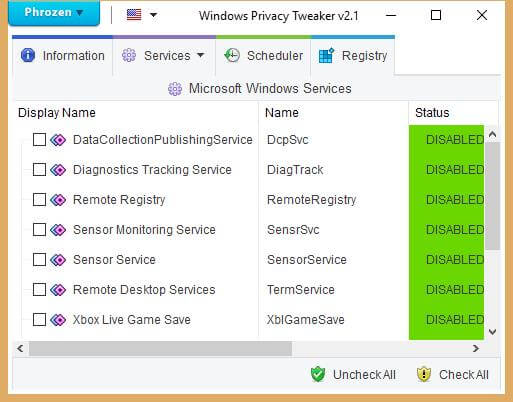Select the SensorService name cell

307,260
